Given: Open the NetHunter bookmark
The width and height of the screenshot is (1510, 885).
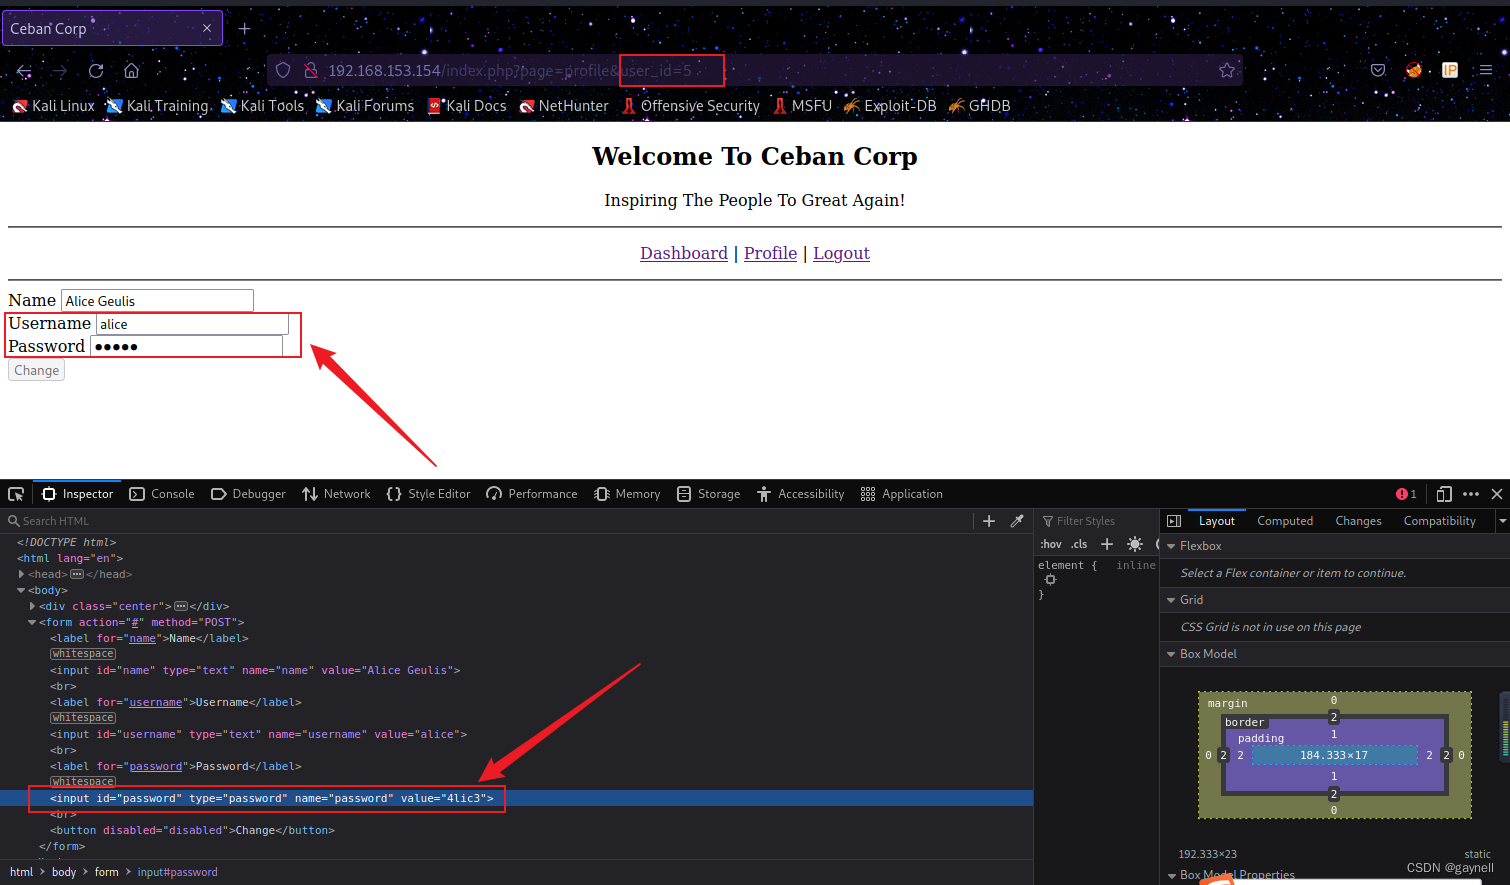Looking at the screenshot, I should tap(564, 106).
